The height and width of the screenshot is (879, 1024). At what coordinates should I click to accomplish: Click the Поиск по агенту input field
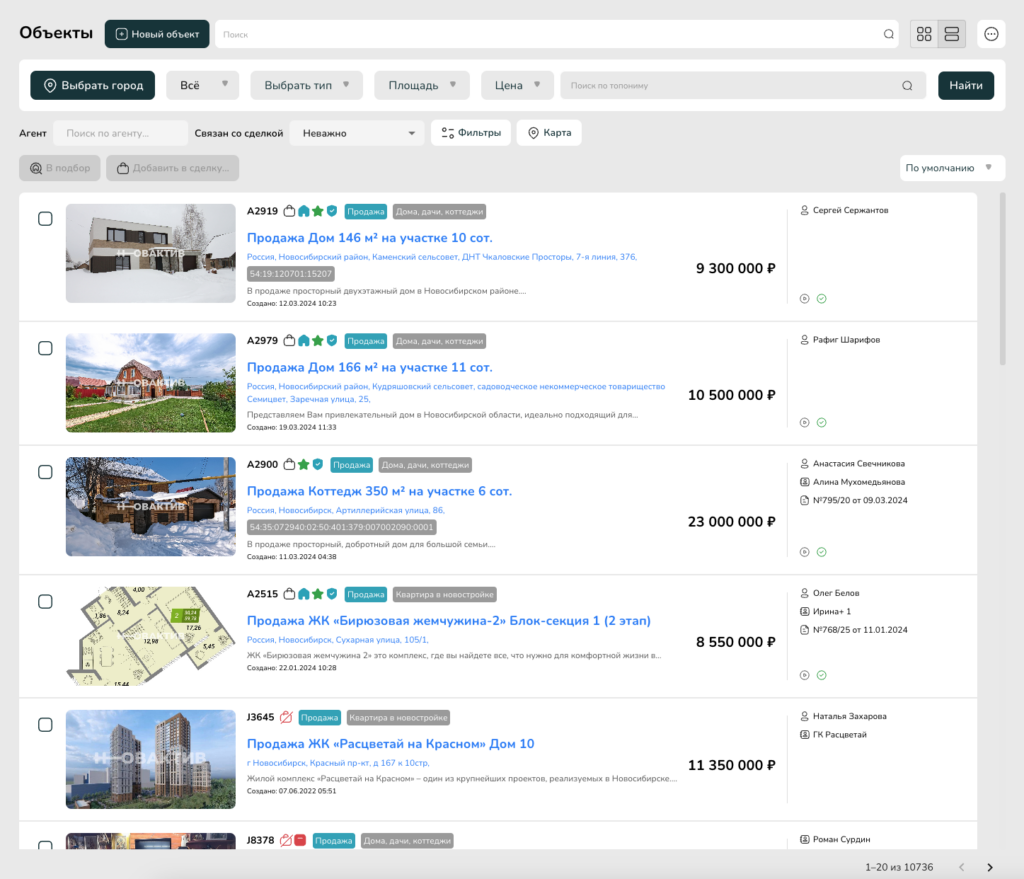[x=120, y=133]
